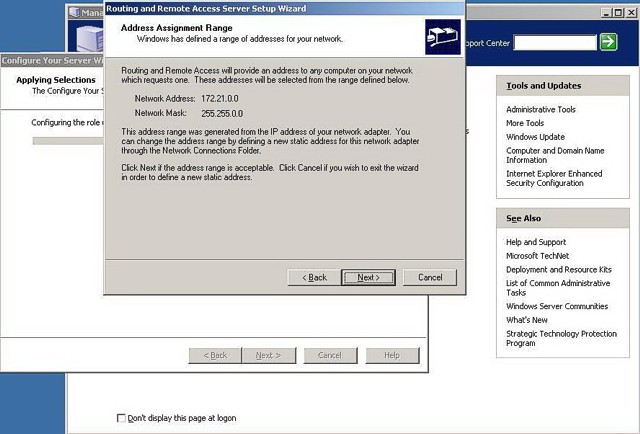
Task: Click Back in the Routing and Remote Access wizard
Action: 314,277
